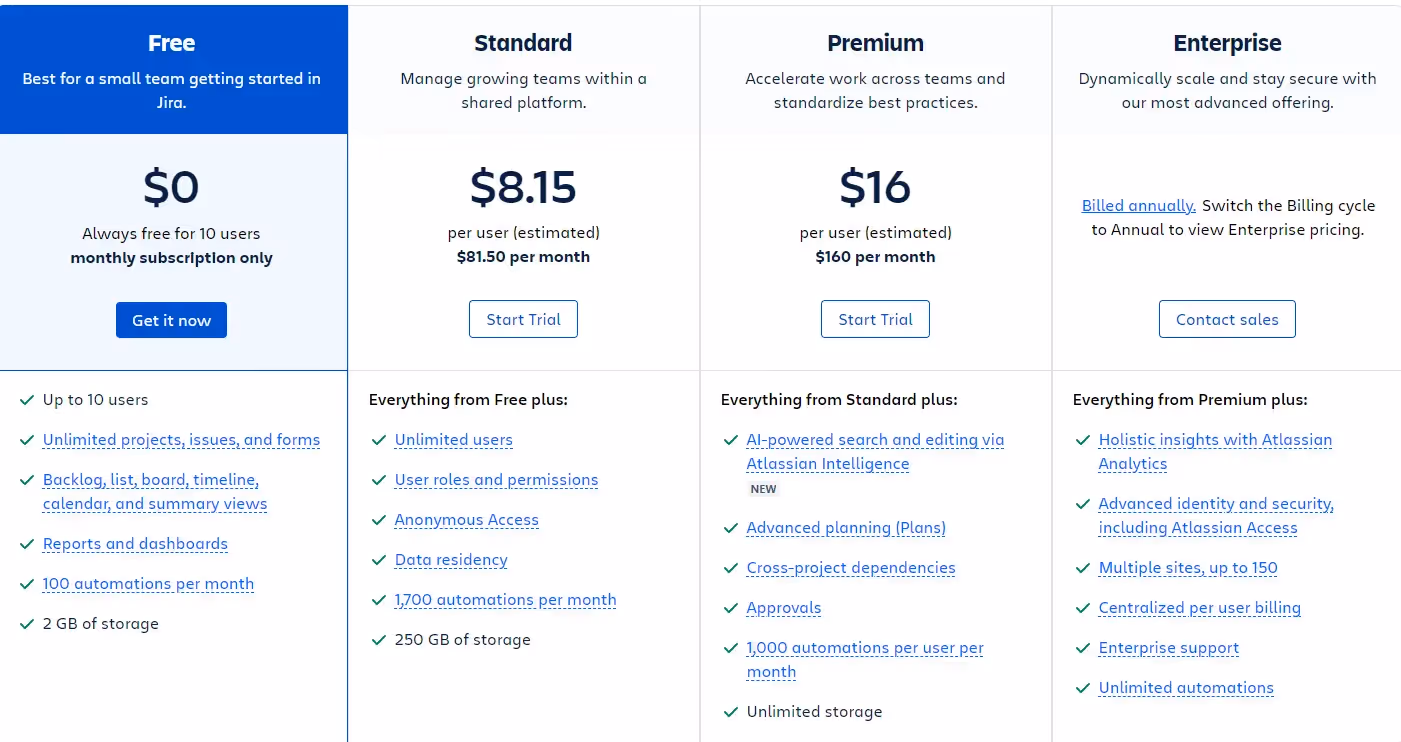Viewport: 1401px width, 742px height.
Task: Open the Reports and dashboards link
Action: point(135,543)
